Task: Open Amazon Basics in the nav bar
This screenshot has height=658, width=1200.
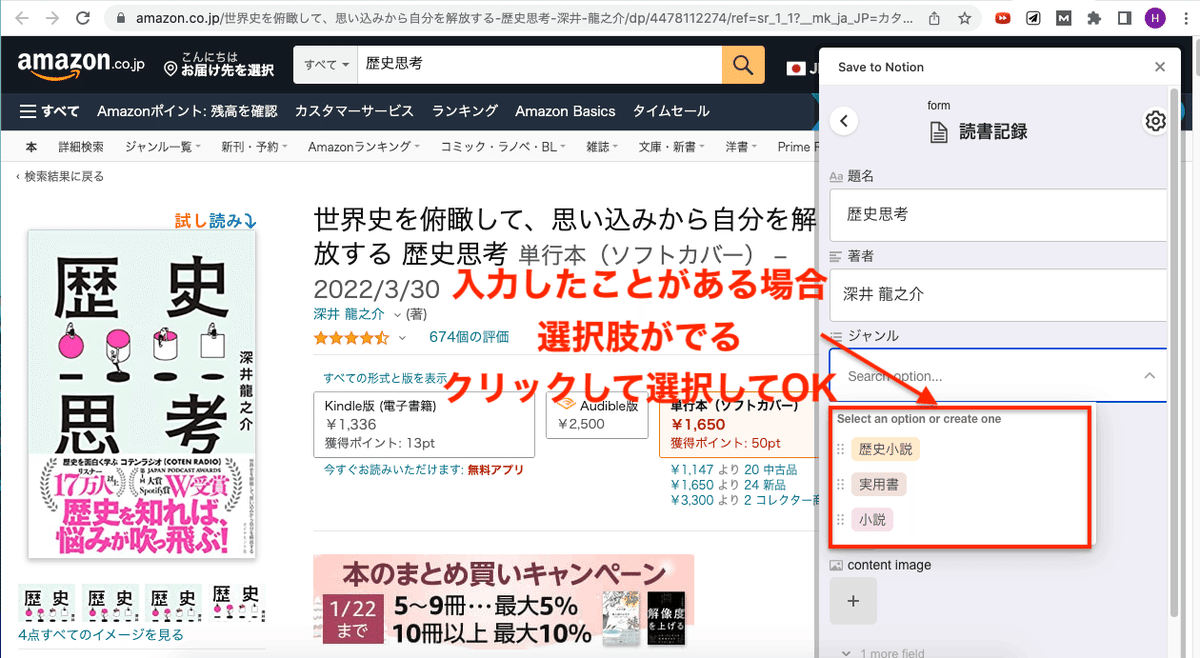Action: tap(565, 111)
